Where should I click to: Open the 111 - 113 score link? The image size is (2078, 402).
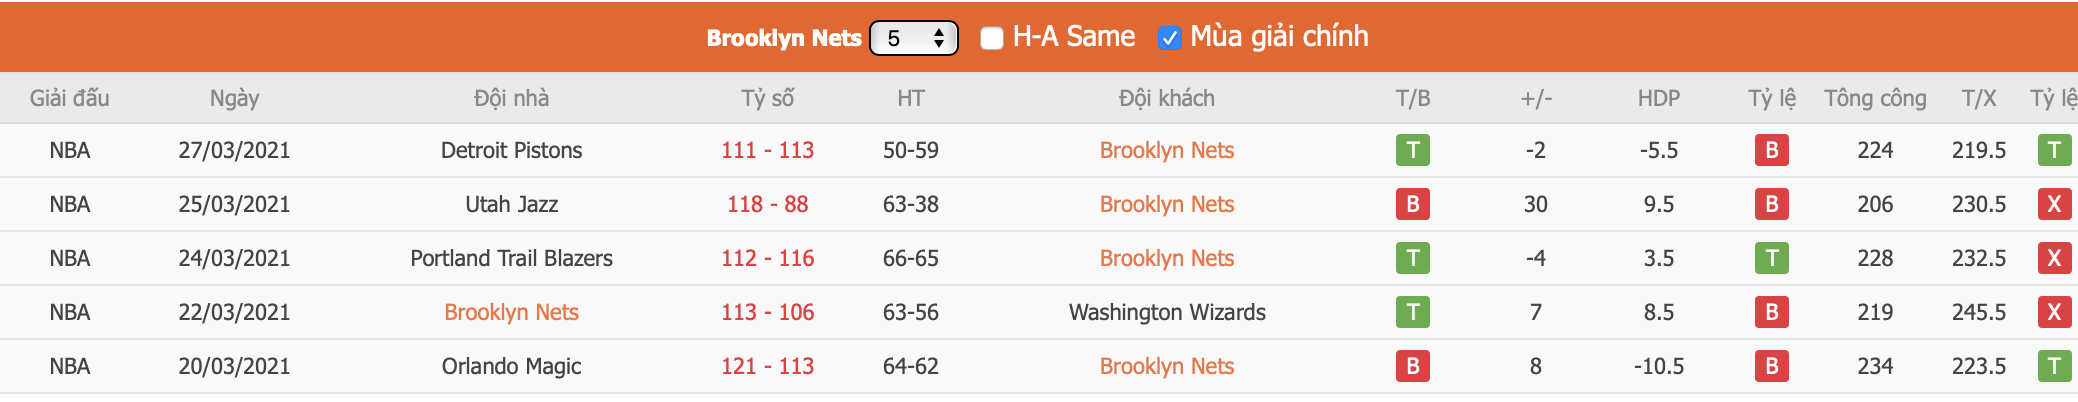(767, 150)
